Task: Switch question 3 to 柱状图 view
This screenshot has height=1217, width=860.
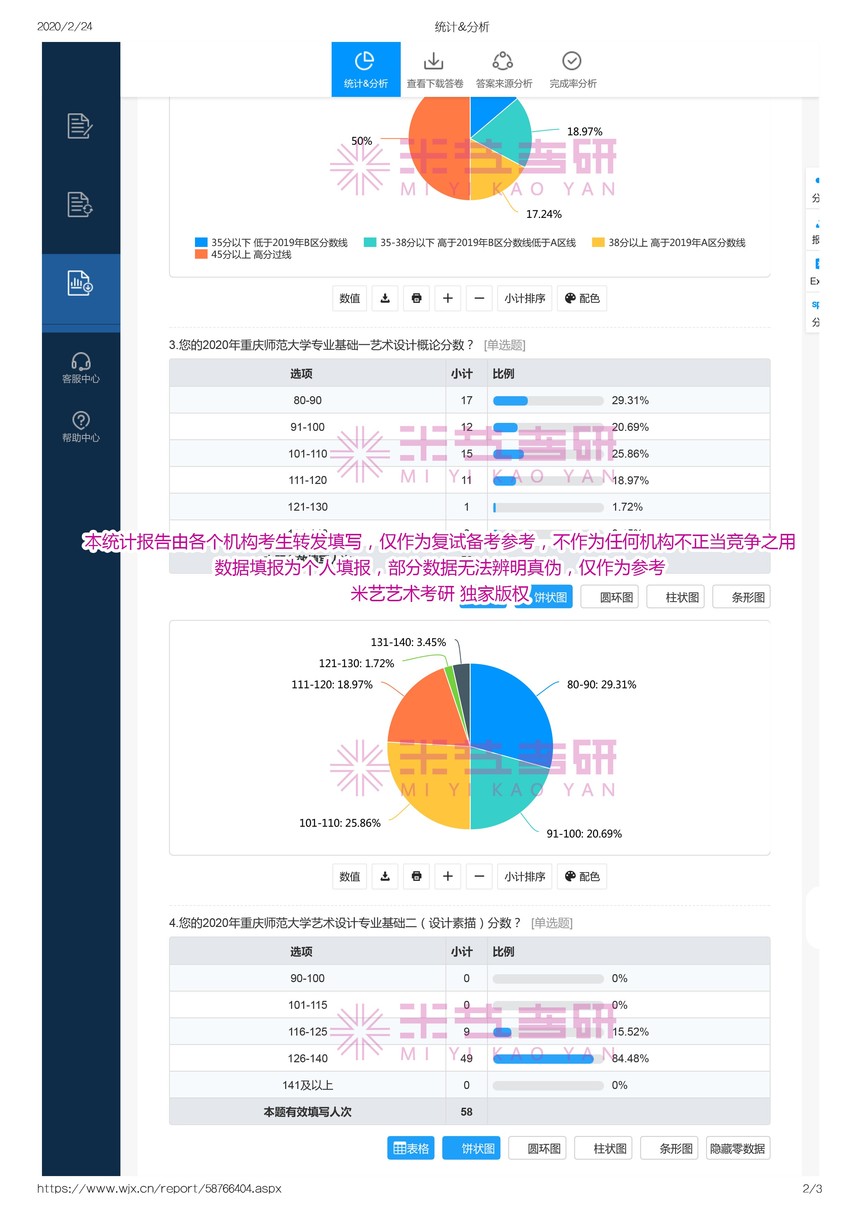Action: [675, 598]
